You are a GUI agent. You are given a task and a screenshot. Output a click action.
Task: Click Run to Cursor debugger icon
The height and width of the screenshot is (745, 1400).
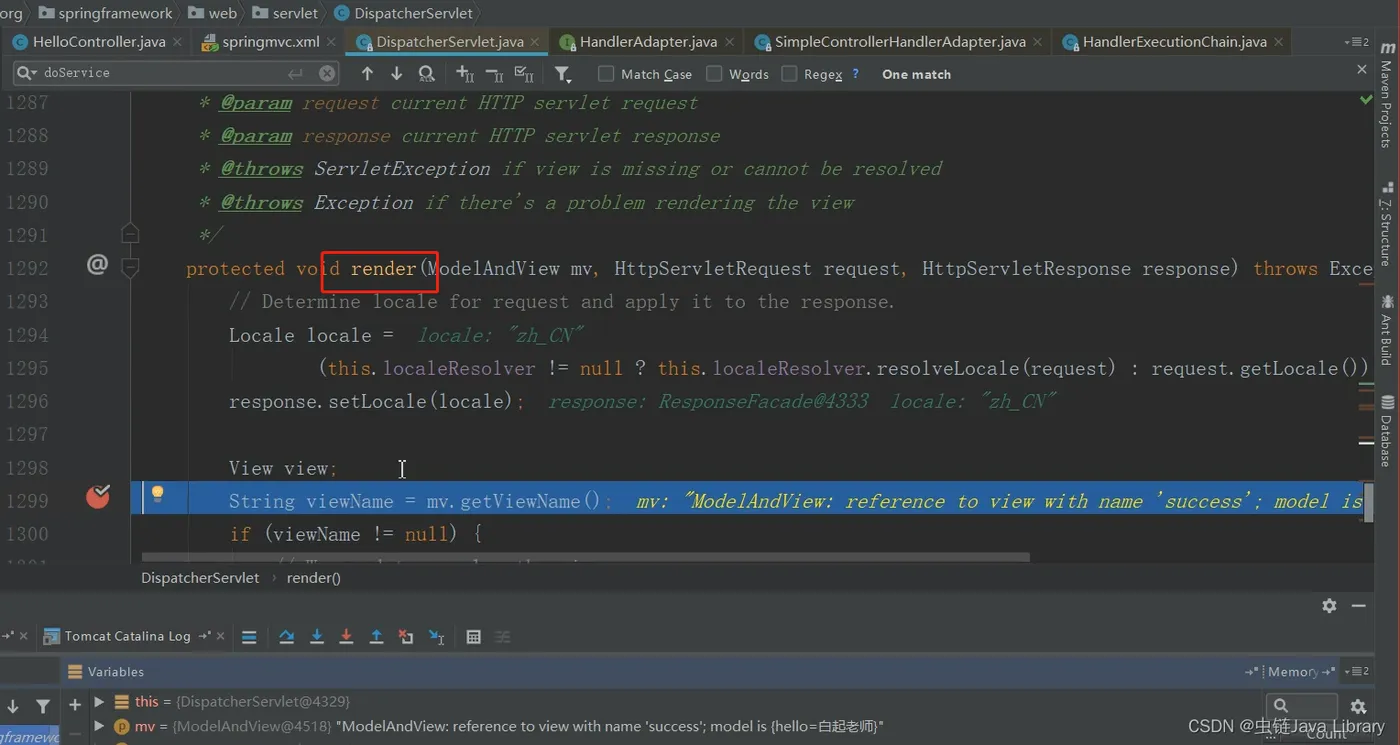(436, 636)
